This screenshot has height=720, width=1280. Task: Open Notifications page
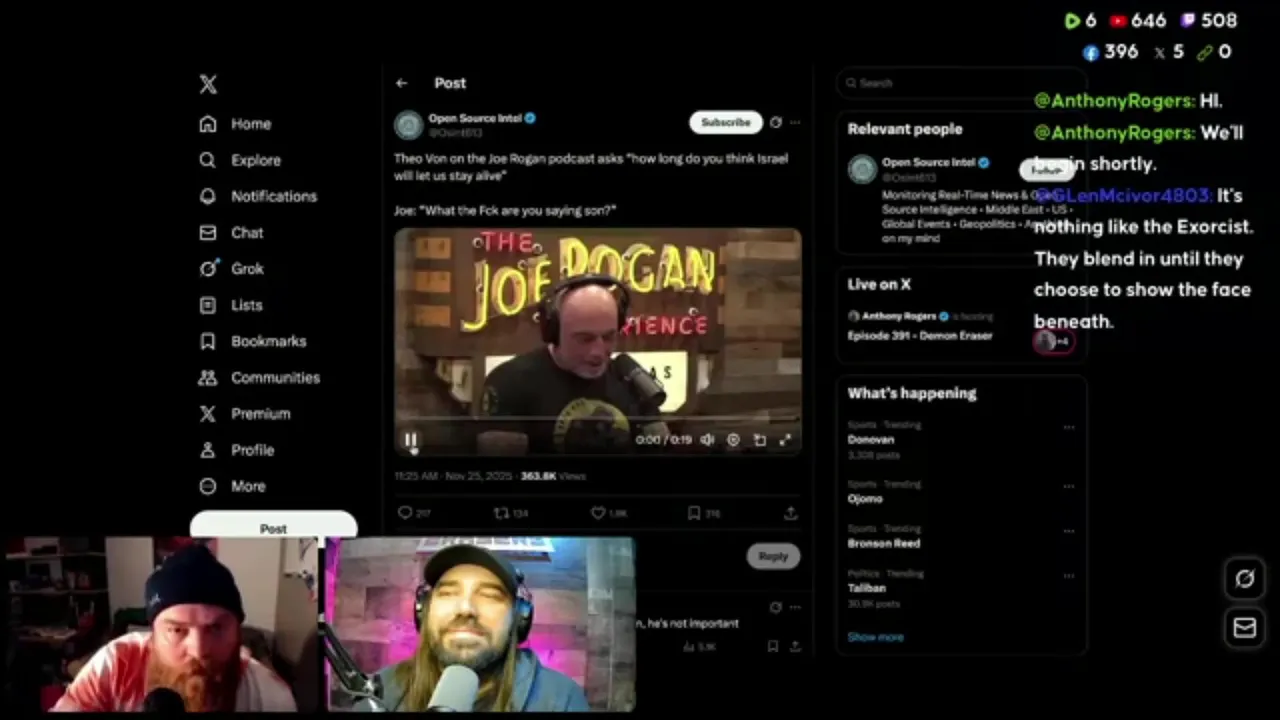[x=258, y=196]
